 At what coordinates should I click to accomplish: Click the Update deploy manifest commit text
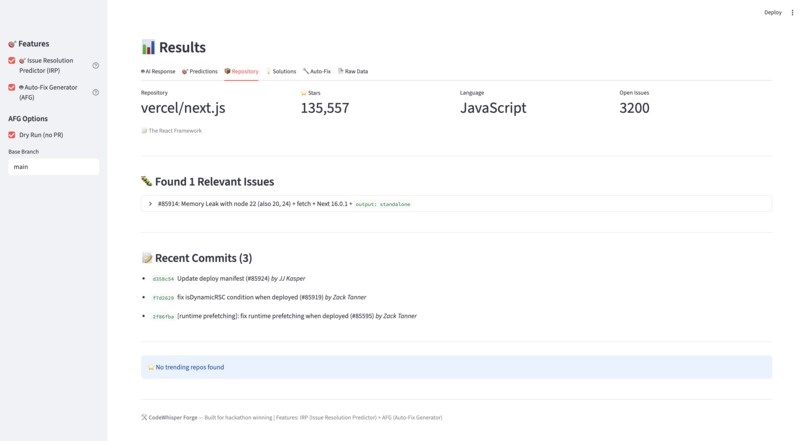[223, 279]
